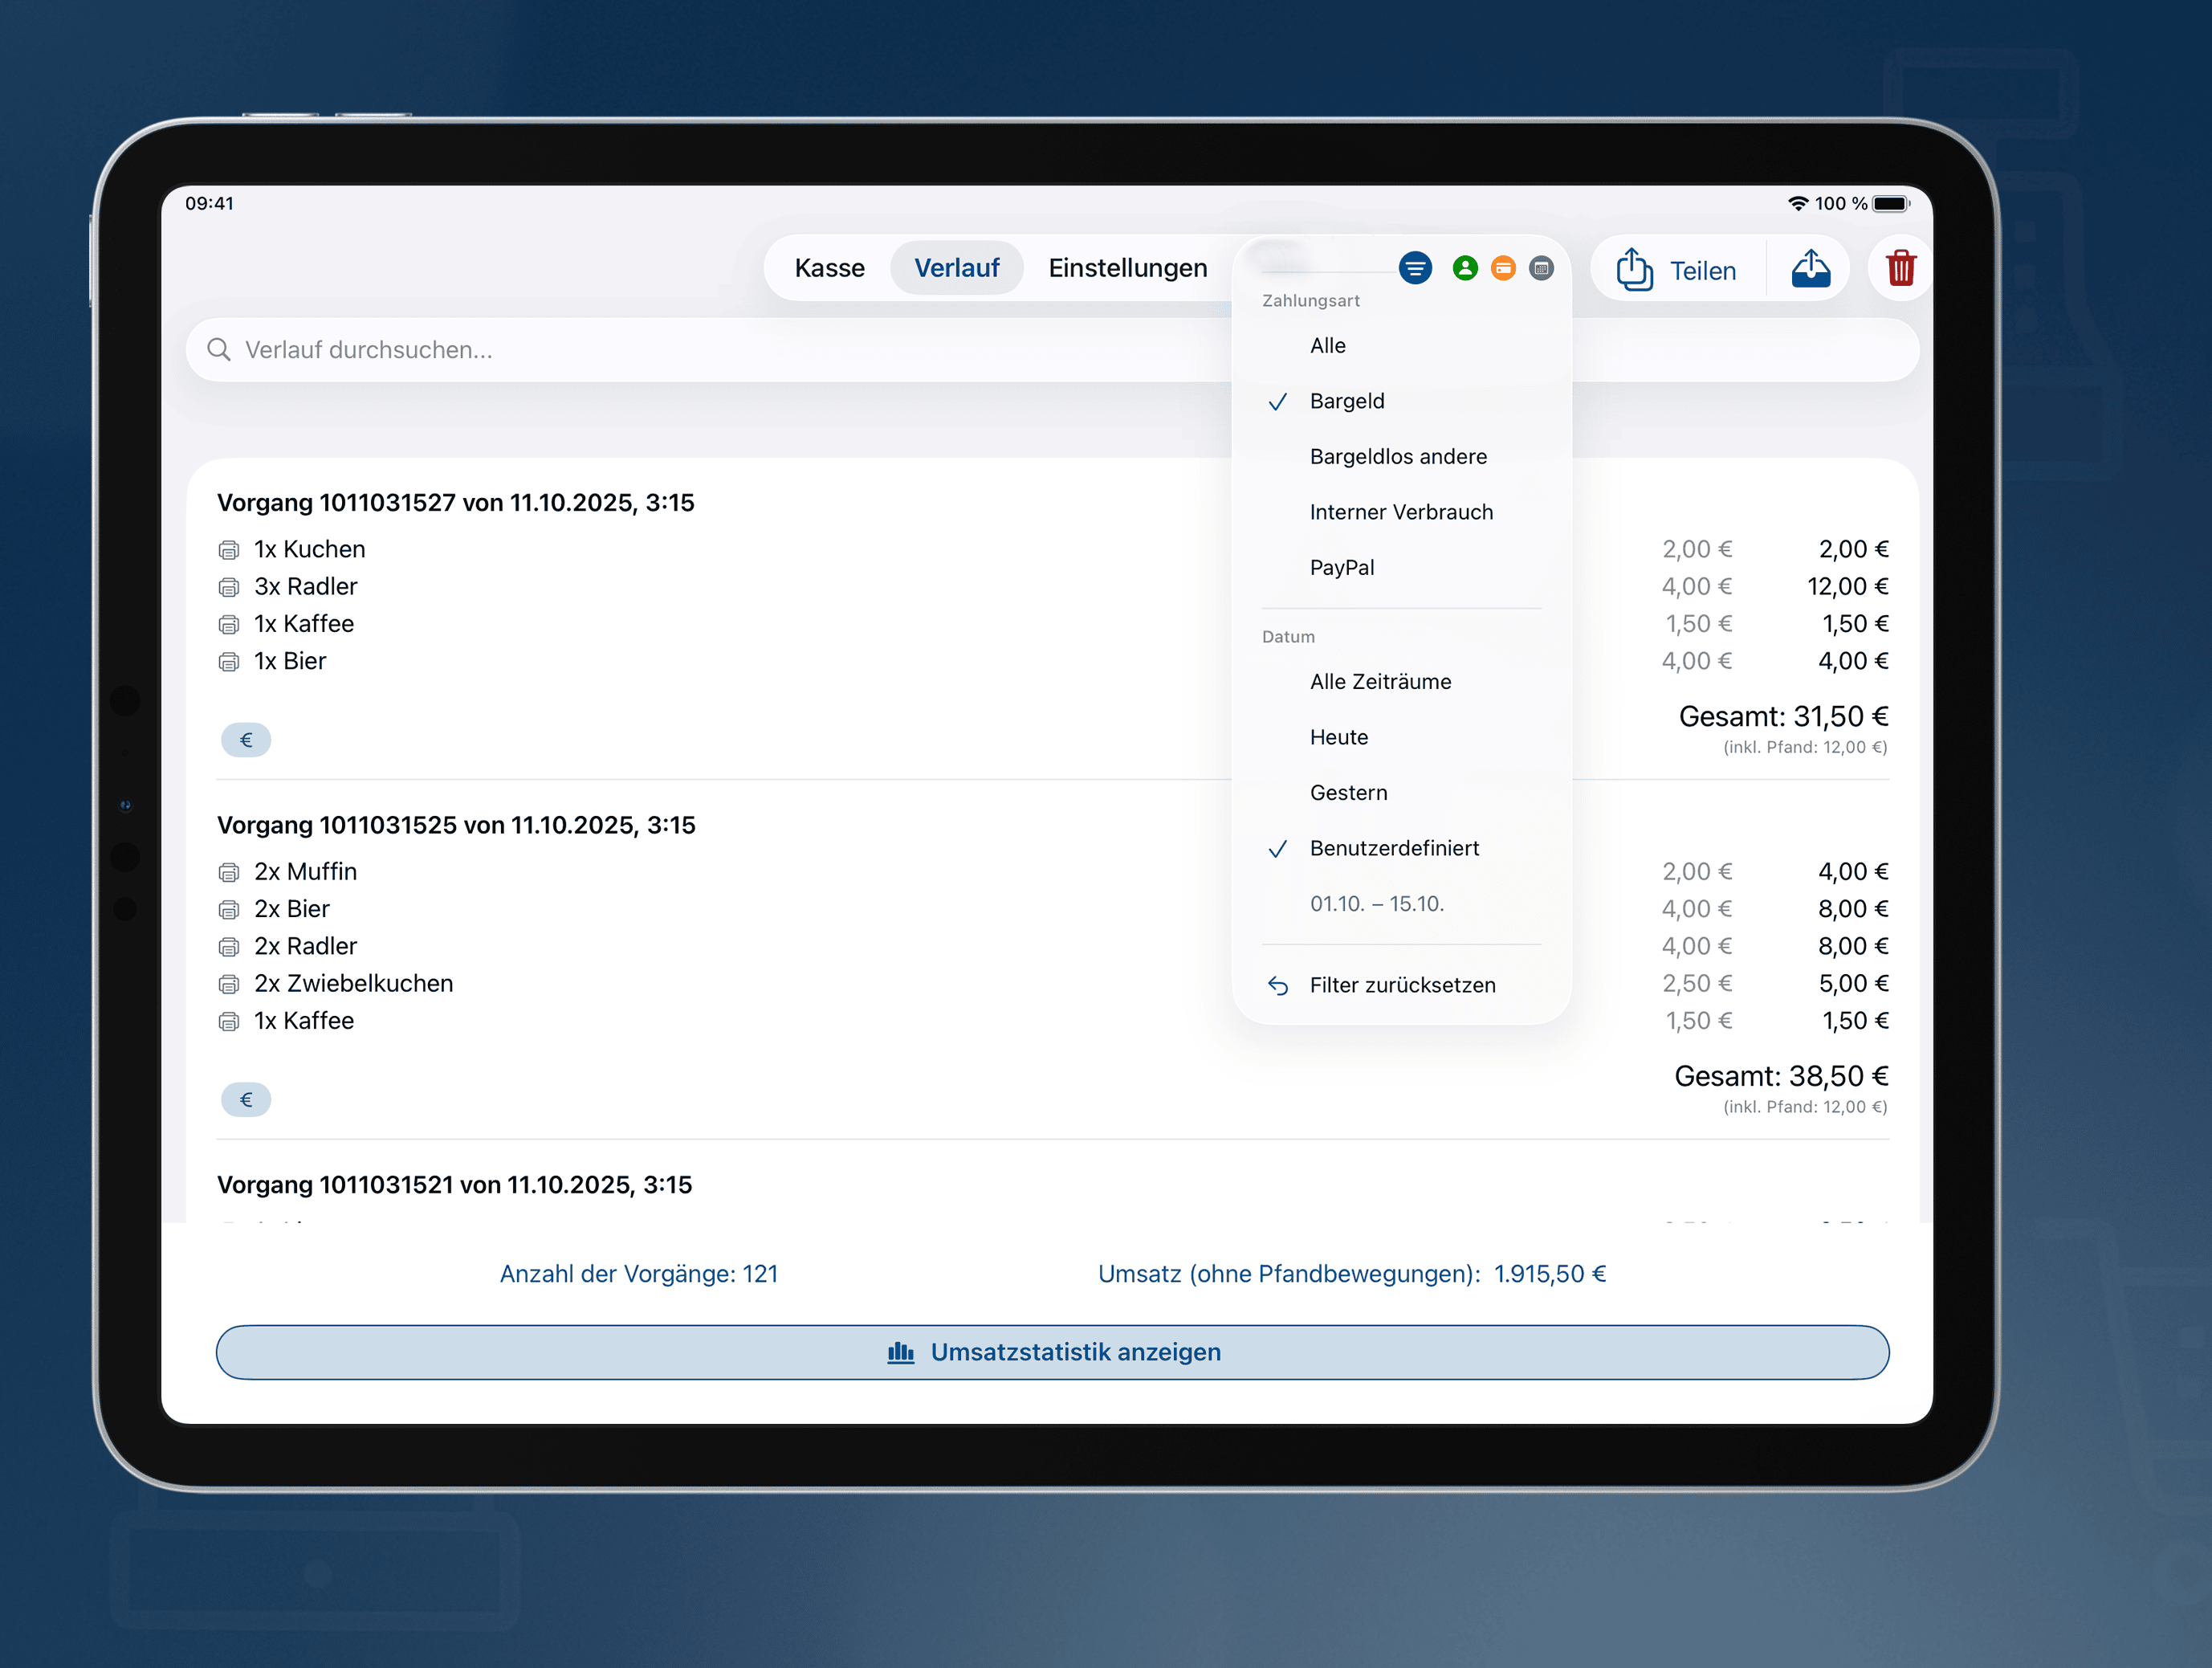
Task: Click the printer icon next to 2x Muffin
Action: (x=228, y=871)
